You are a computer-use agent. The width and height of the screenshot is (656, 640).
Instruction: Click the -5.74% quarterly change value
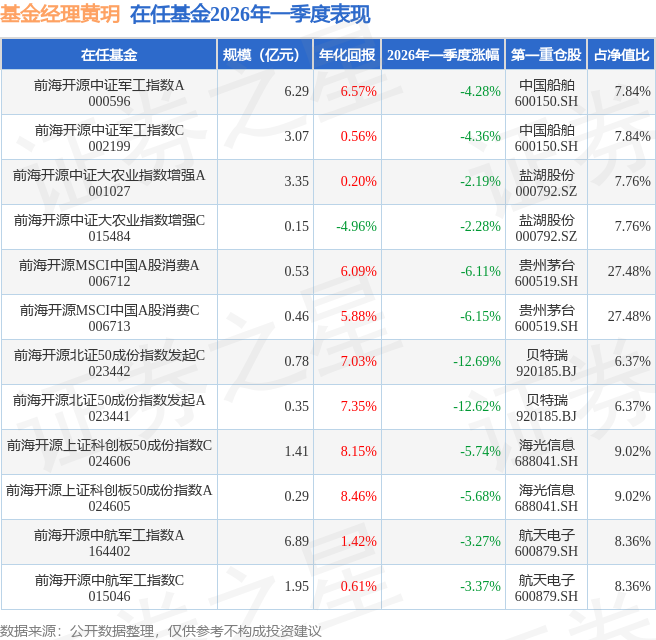[480, 451]
